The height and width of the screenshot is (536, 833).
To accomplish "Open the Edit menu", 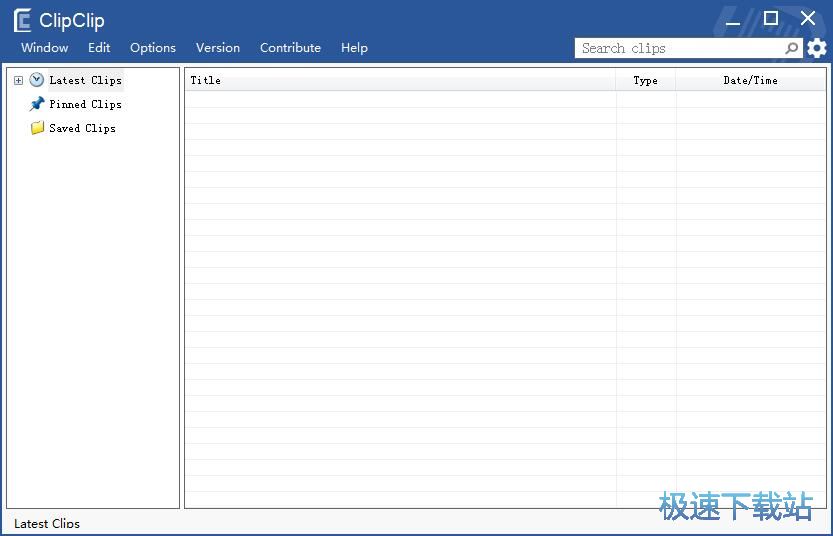I will [x=99, y=48].
